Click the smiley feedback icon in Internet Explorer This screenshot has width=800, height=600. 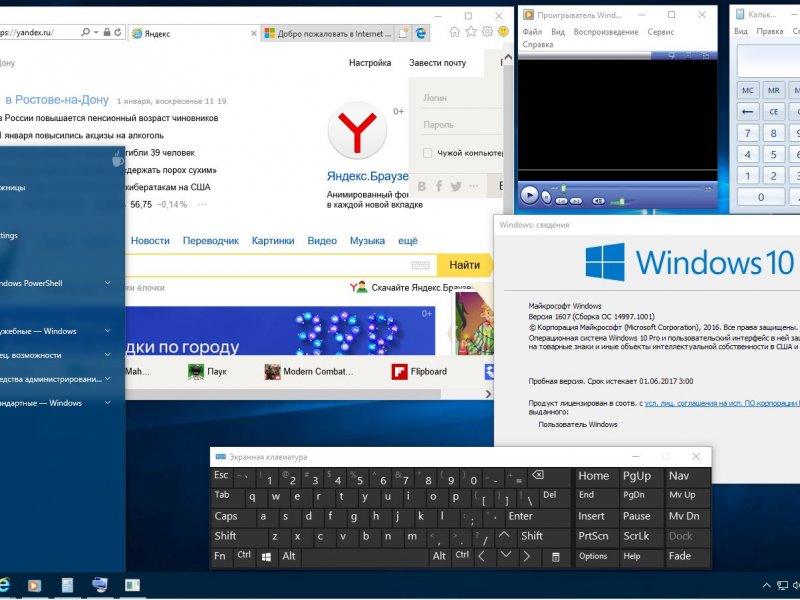(503, 32)
